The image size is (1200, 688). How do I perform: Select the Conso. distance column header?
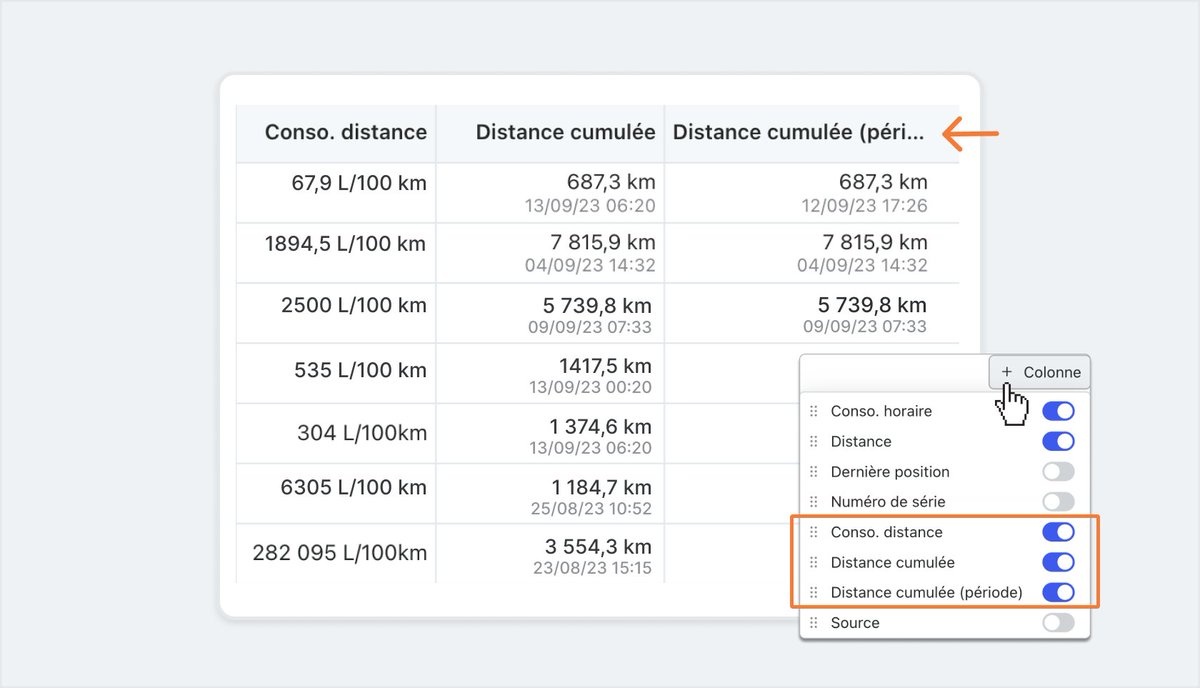point(336,133)
